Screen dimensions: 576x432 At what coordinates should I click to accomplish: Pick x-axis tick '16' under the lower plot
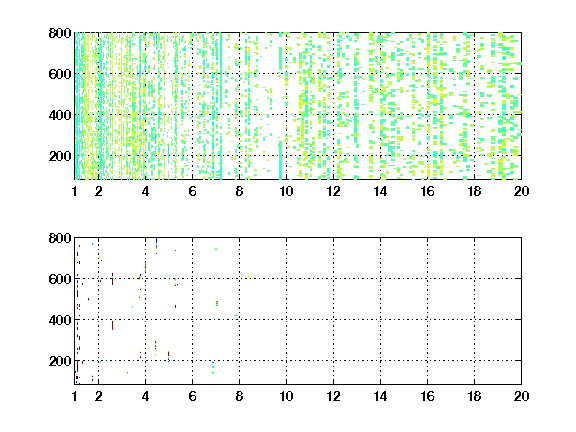point(427,396)
